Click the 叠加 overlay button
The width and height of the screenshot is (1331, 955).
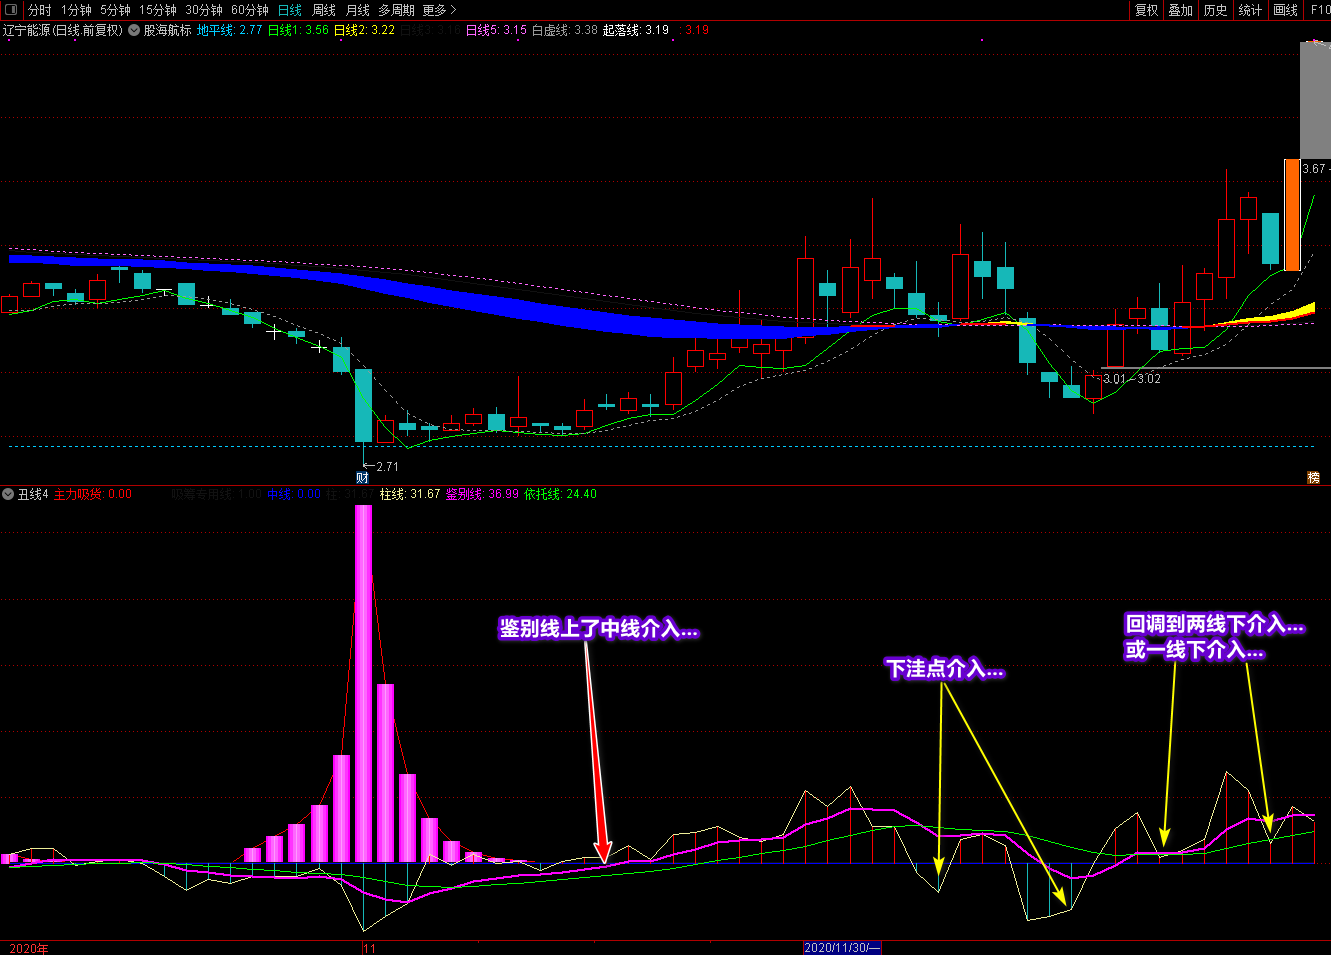click(x=1181, y=10)
